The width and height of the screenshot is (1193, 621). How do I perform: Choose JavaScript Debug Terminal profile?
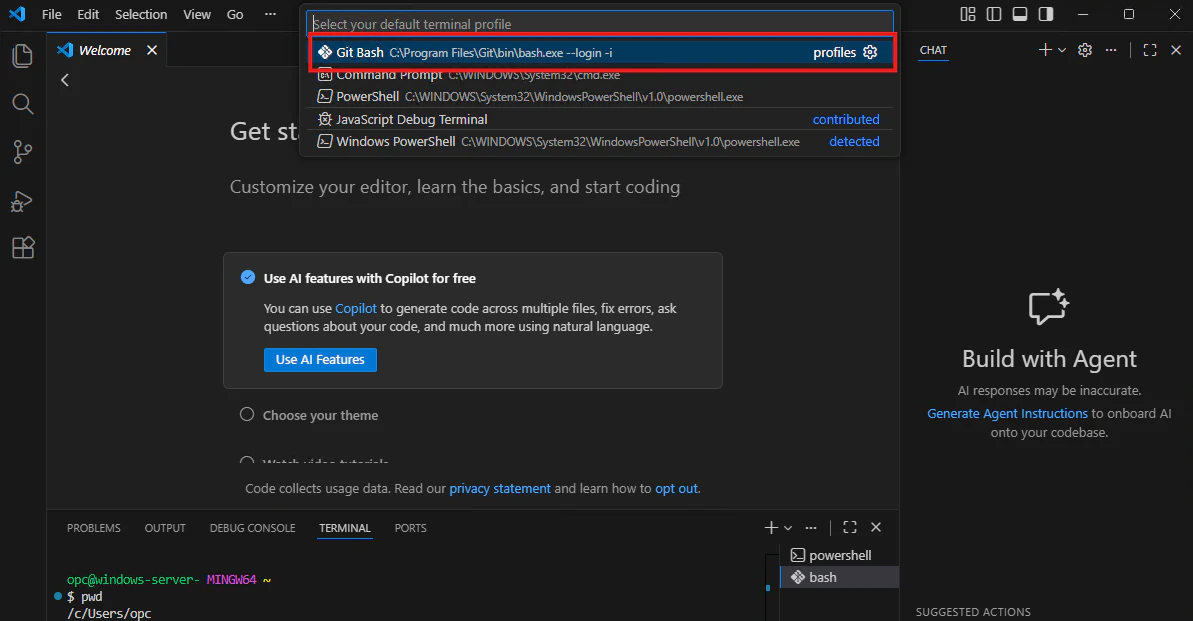602,119
